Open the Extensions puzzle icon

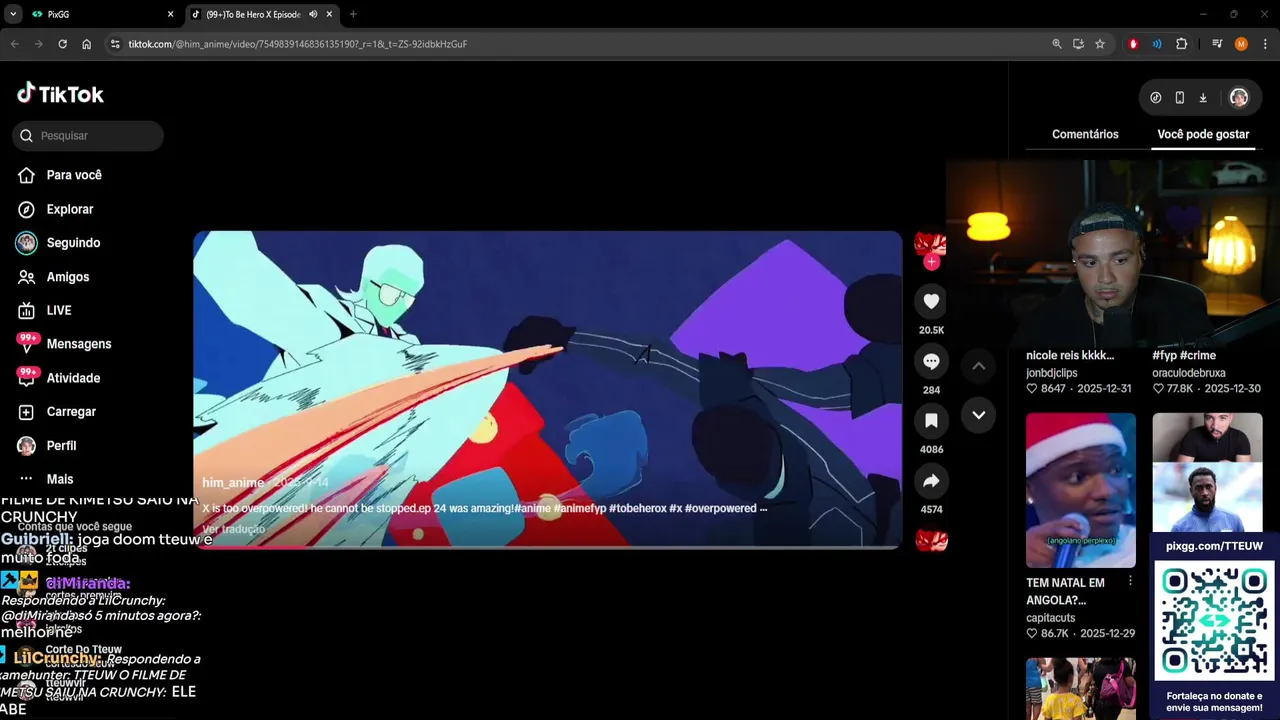(1181, 44)
